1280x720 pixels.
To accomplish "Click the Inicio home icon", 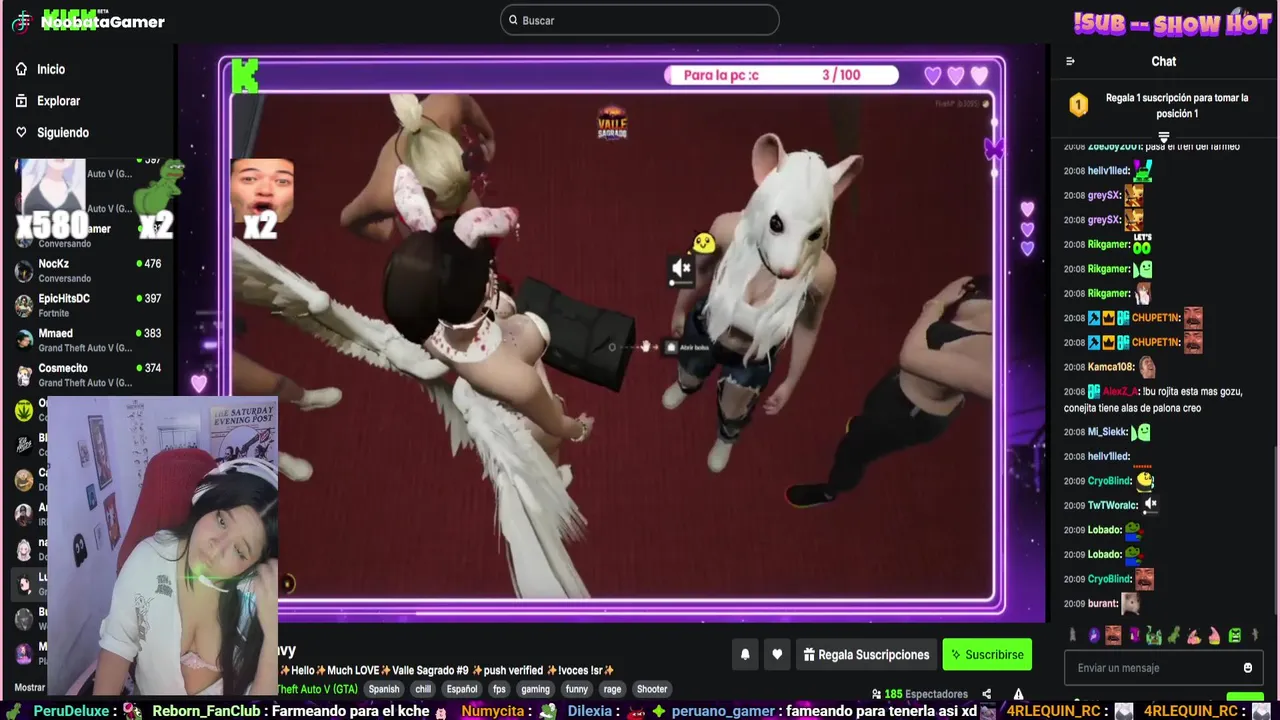I will (x=21, y=69).
